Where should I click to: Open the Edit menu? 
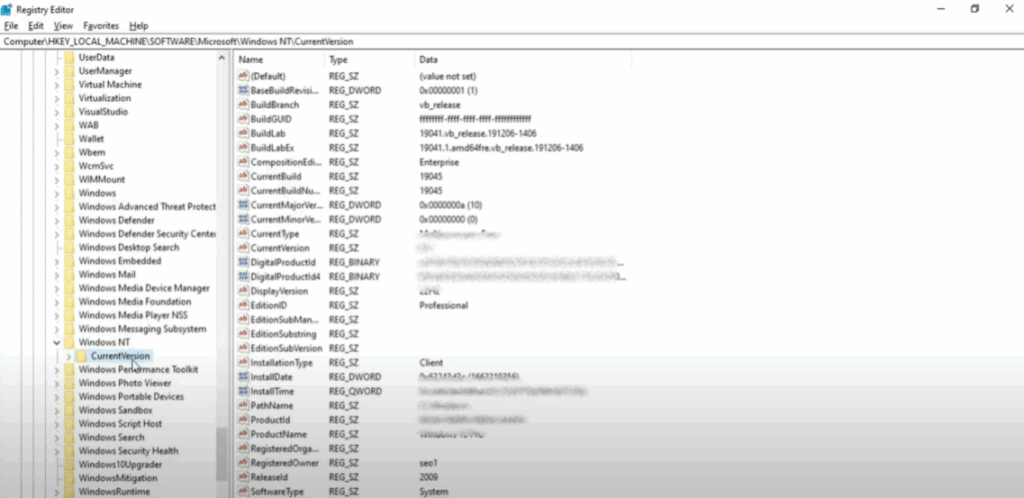click(x=35, y=26)
